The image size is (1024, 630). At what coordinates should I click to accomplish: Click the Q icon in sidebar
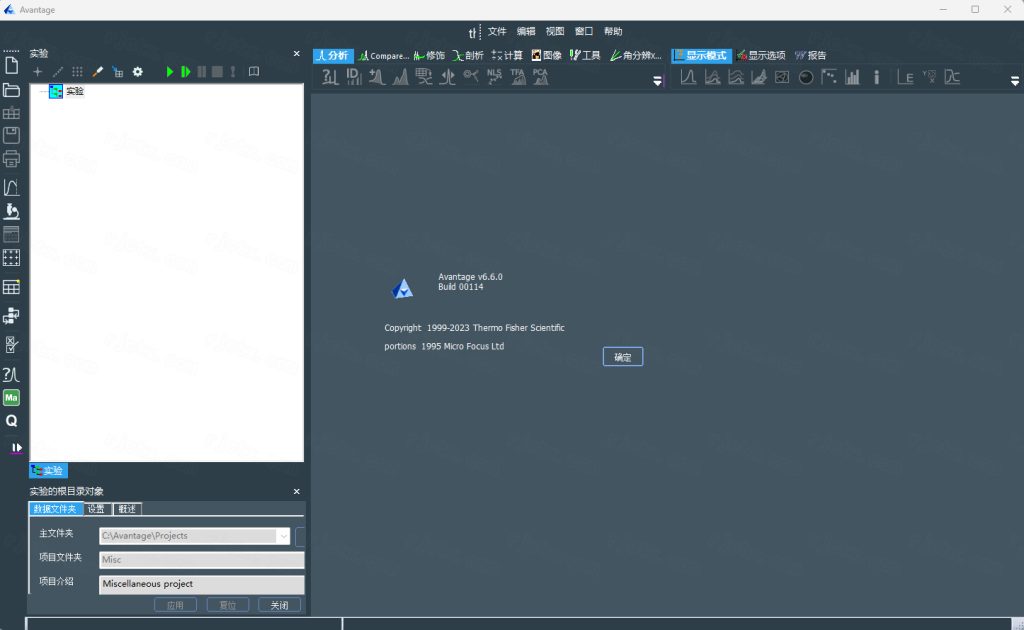tap(11, 421)
